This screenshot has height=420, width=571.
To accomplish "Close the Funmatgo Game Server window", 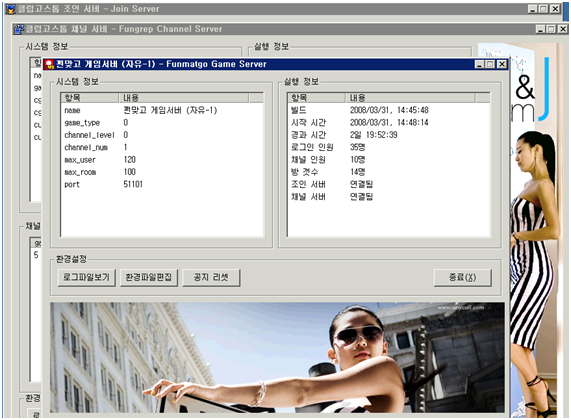I will [x=502, y=64].
